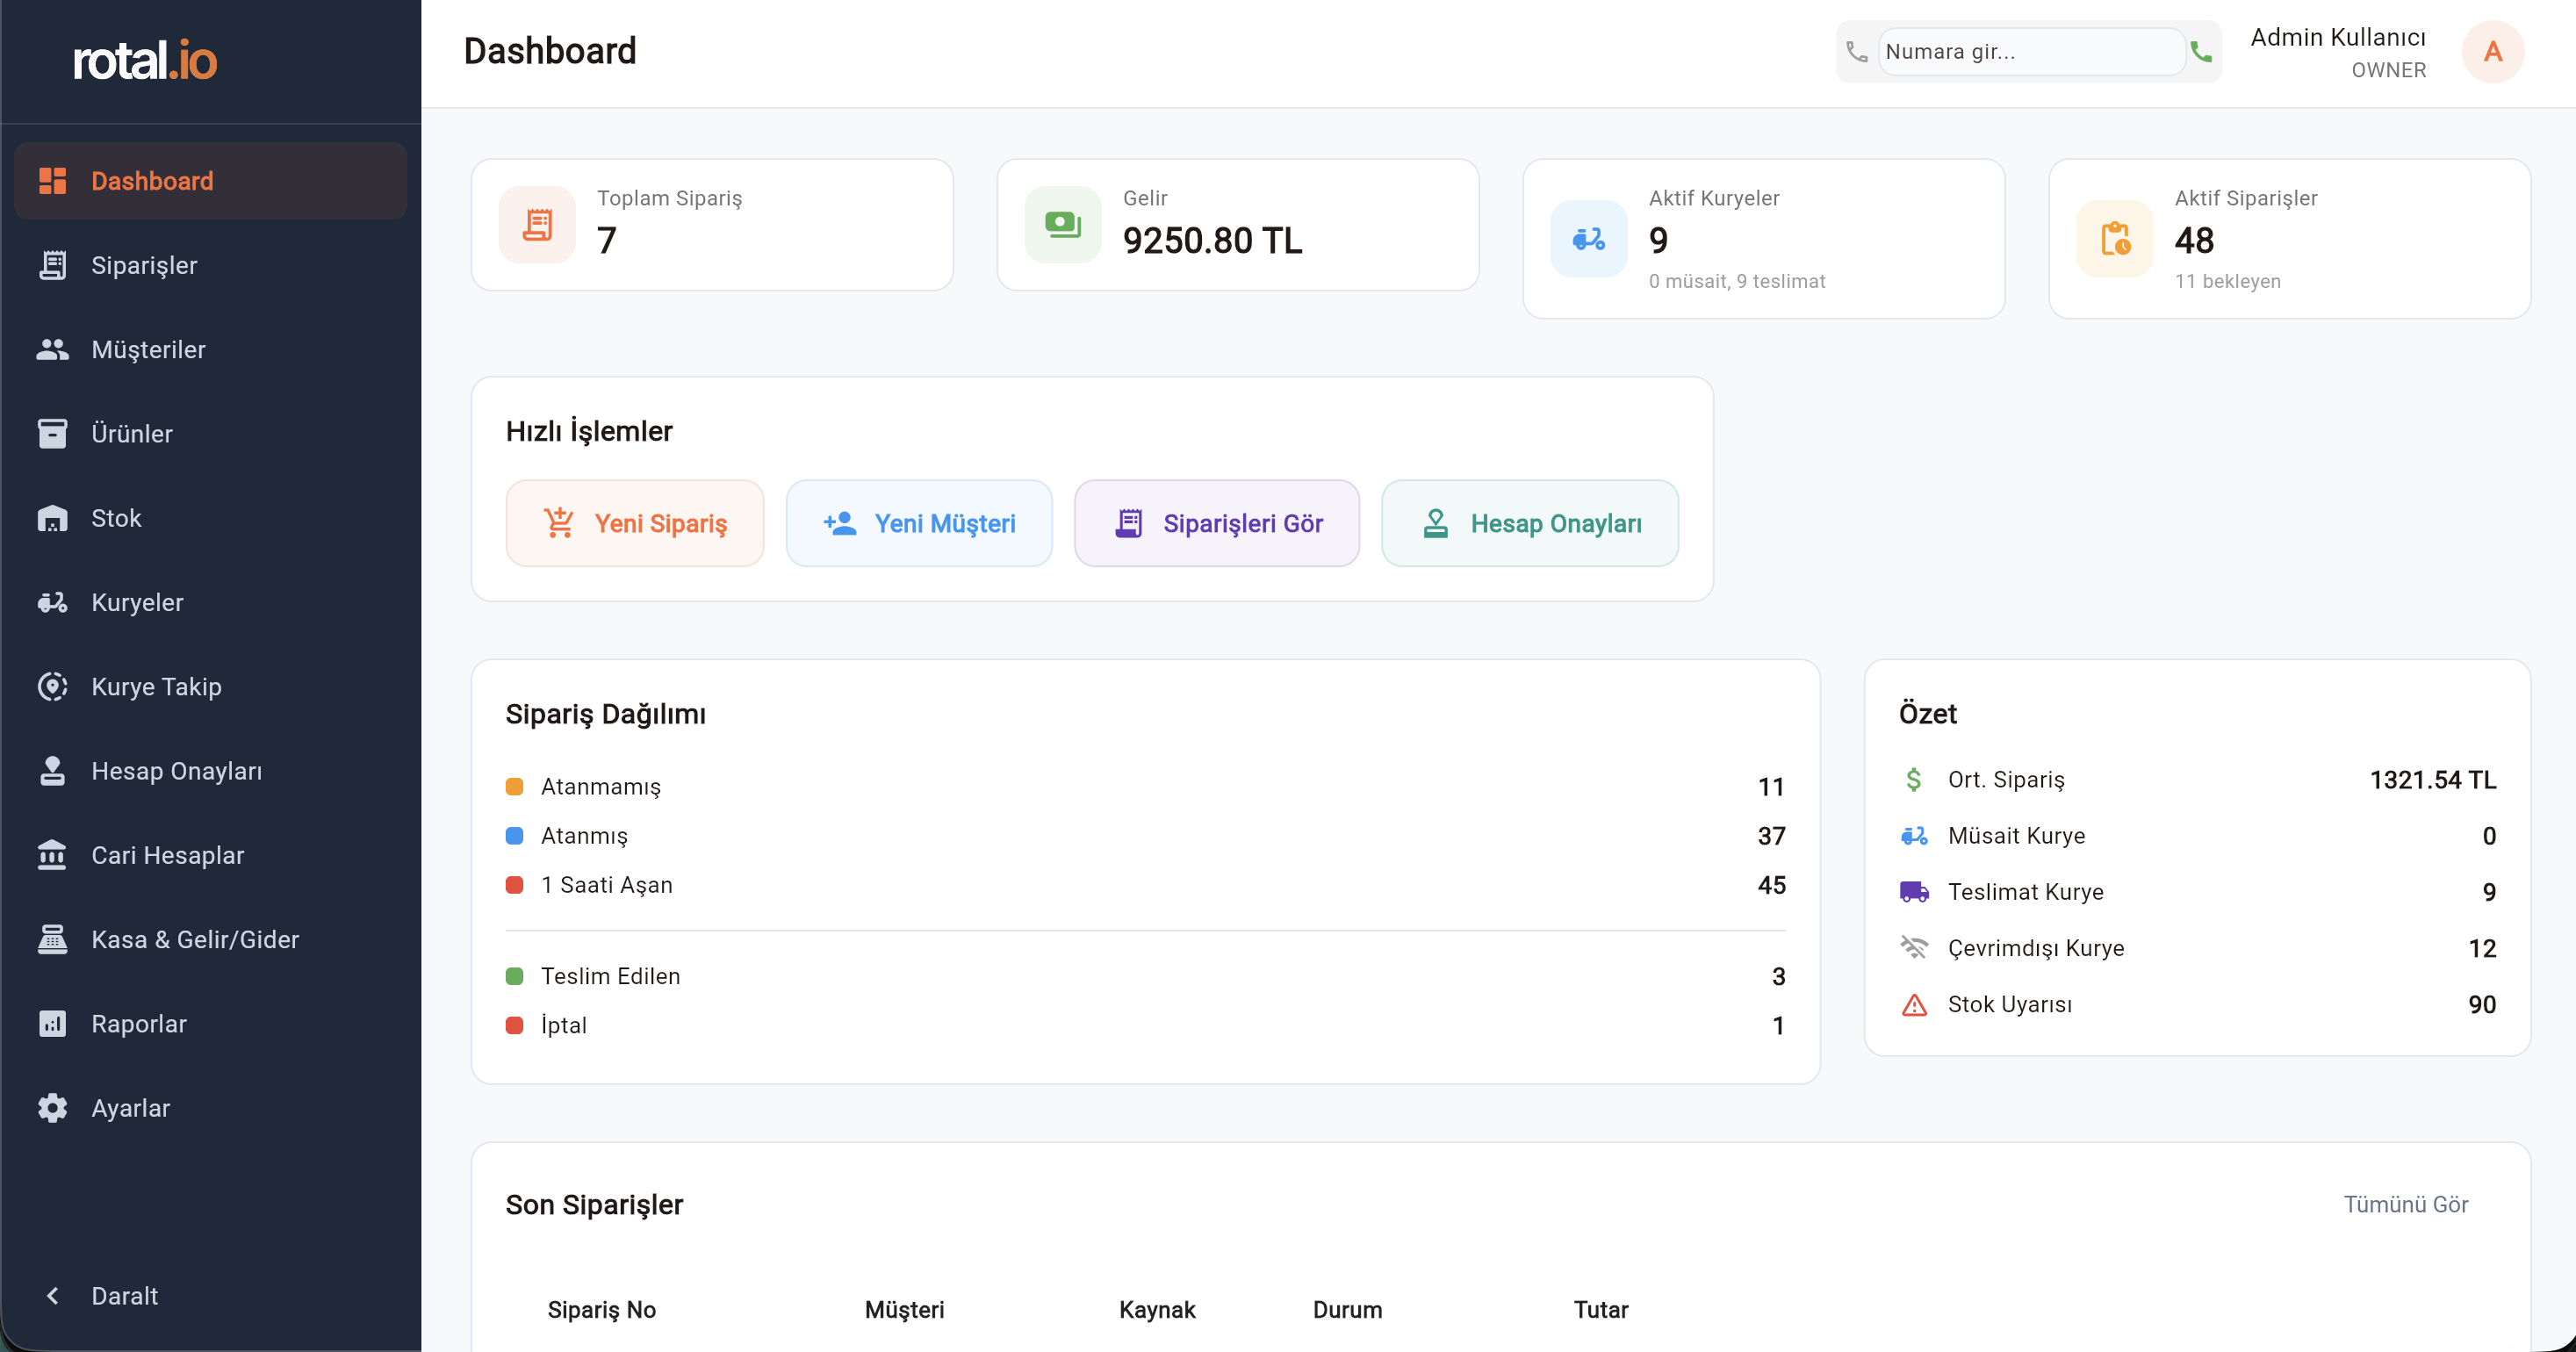This screenshot has width=2576, height=1352.
Task: Open the Tümünü Gör link
Action: [x=2405, y=1205]
